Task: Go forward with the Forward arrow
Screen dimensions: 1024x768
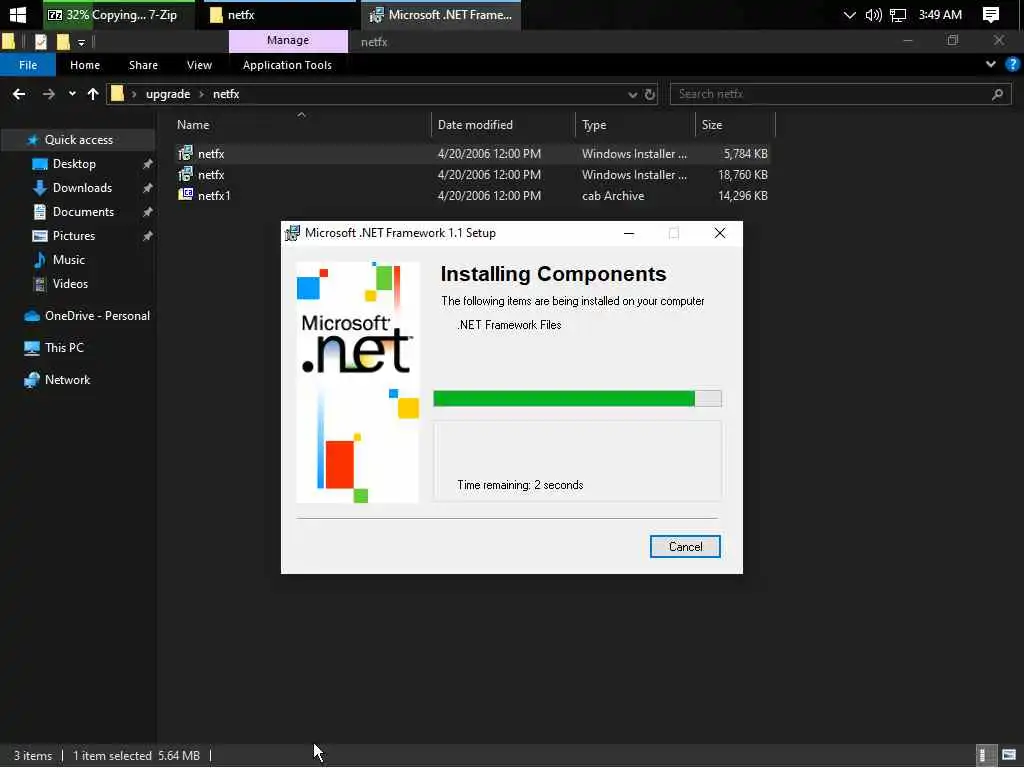Action: click(x=48, y=94)
